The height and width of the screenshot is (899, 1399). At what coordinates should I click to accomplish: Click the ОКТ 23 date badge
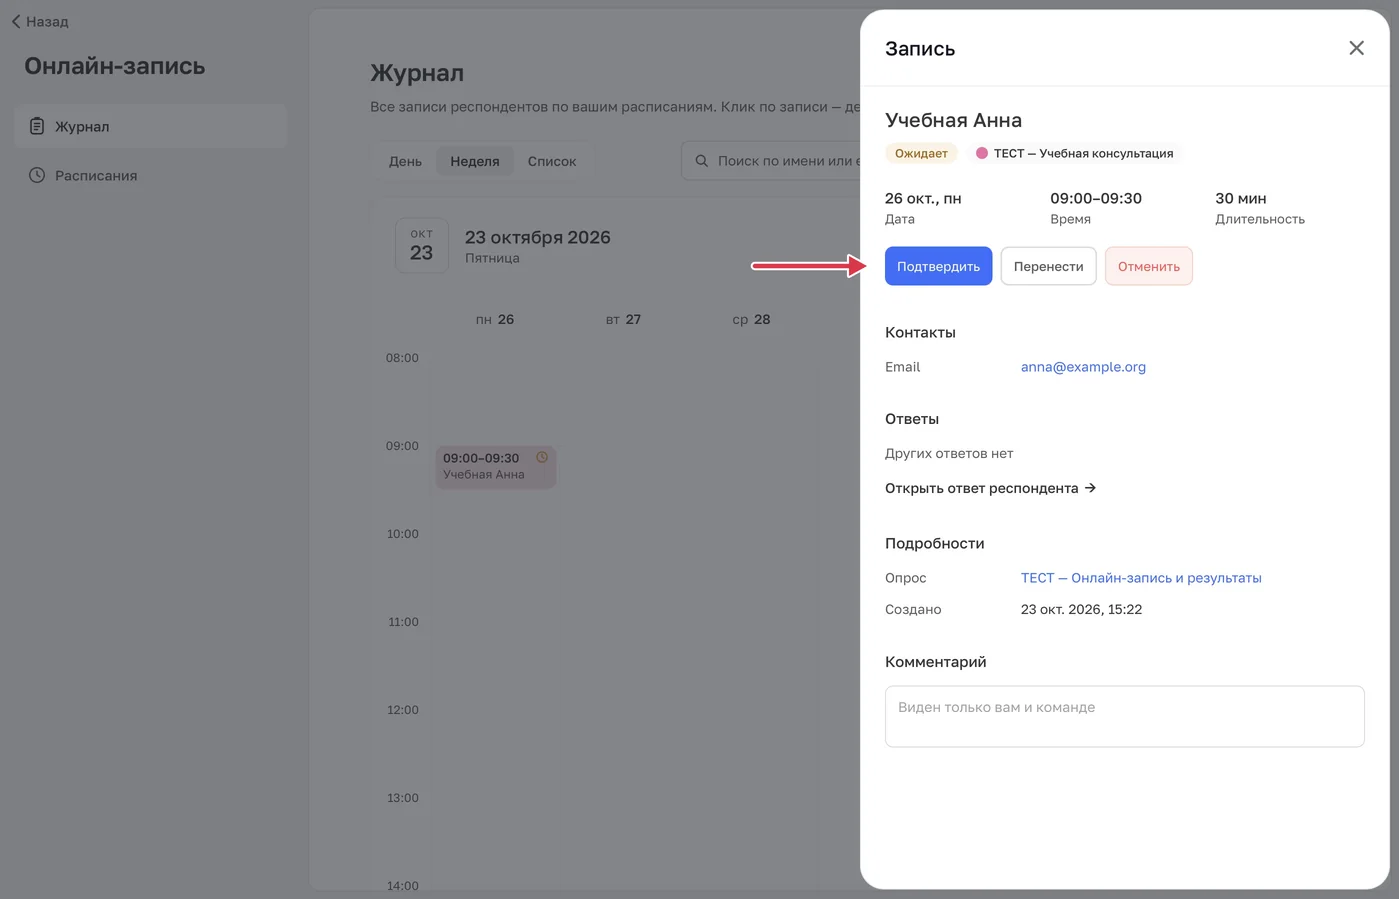[421, 245]
